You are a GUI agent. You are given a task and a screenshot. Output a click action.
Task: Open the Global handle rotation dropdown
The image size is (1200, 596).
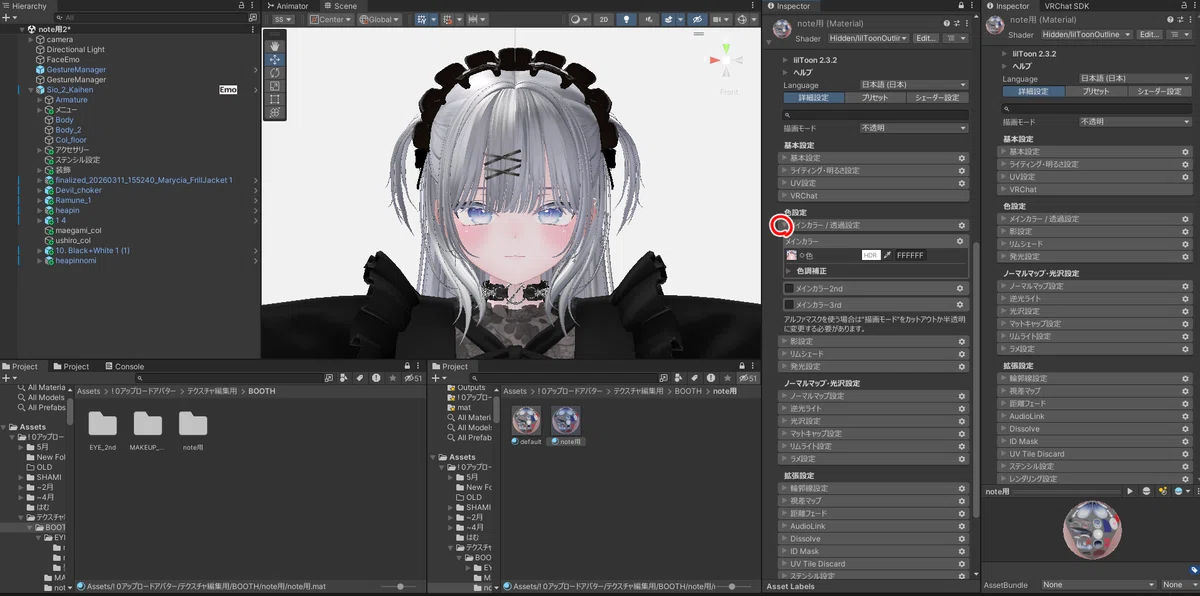tap(379, 19)
